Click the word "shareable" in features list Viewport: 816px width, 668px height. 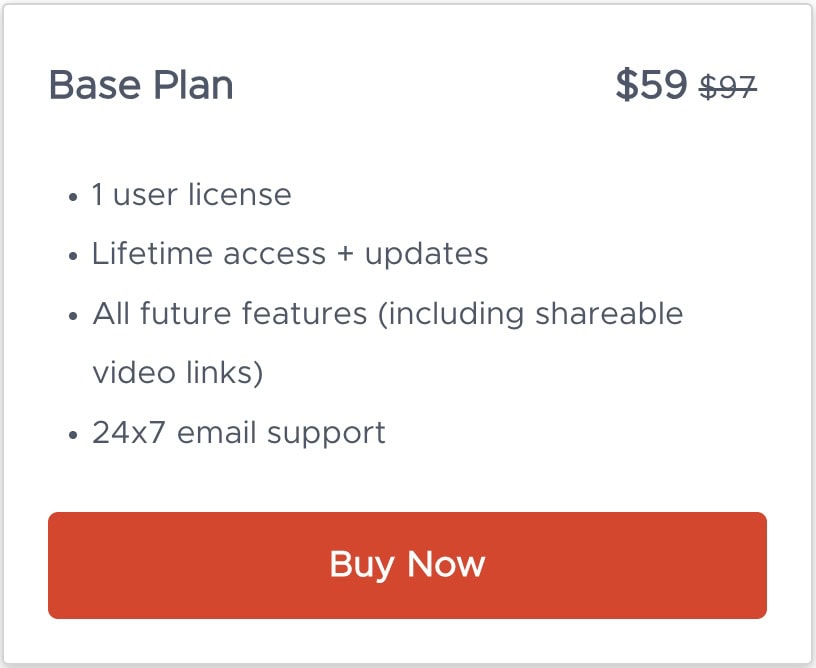609,314
